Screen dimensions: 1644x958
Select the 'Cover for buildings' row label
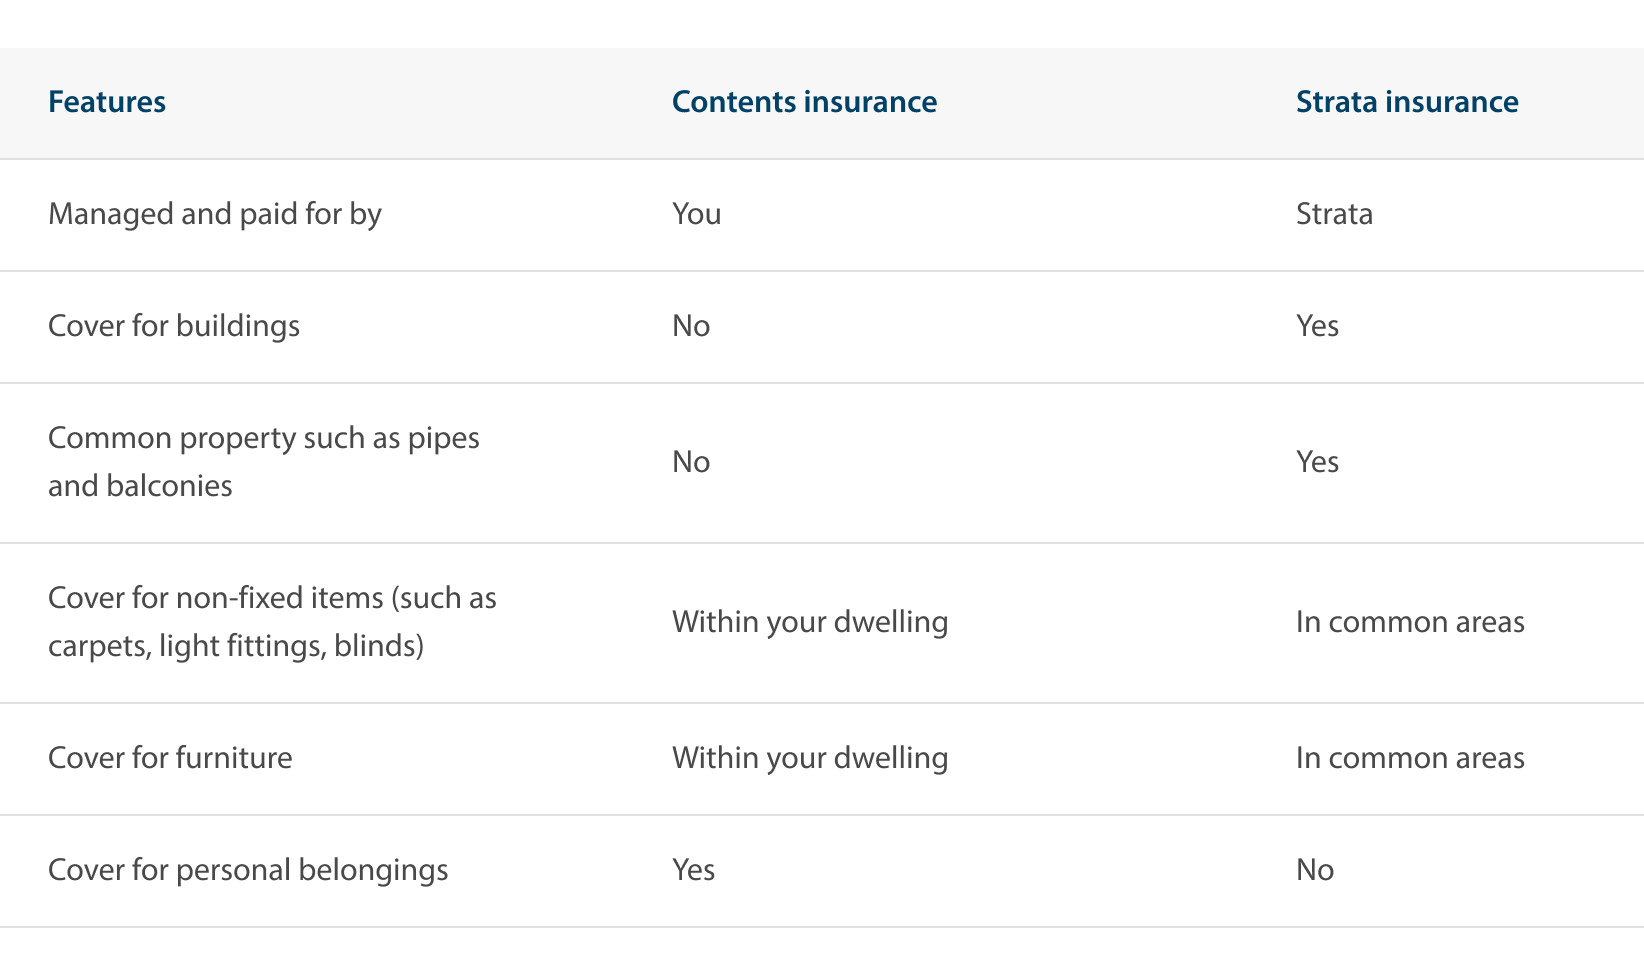[174, 326]
